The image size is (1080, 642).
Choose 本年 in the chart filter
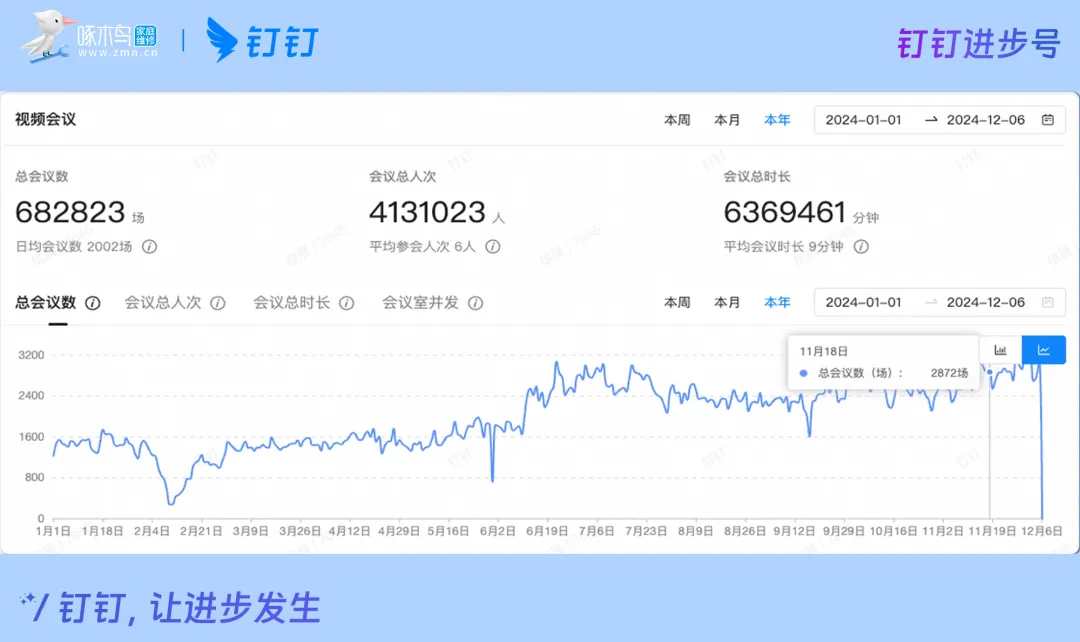coord(777,302)
